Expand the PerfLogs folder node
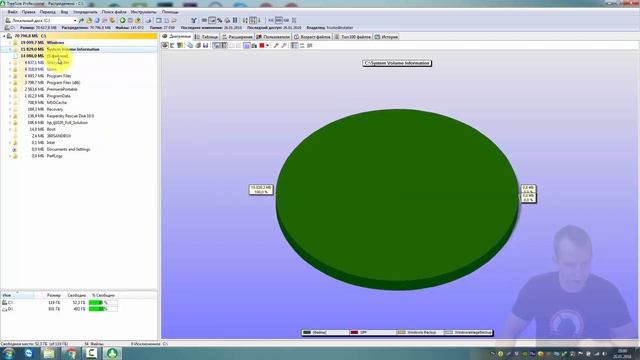This screenshot has width=640, height=360. 10,156
